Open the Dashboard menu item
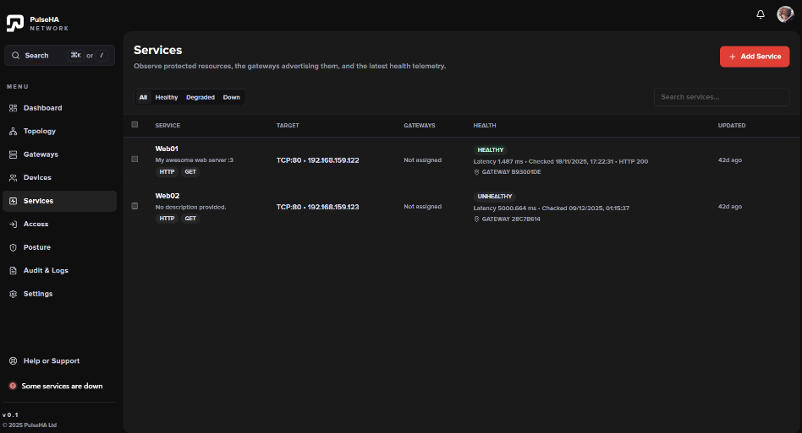The width and height of the screenshot is (802, 433). tap(60, 108)
